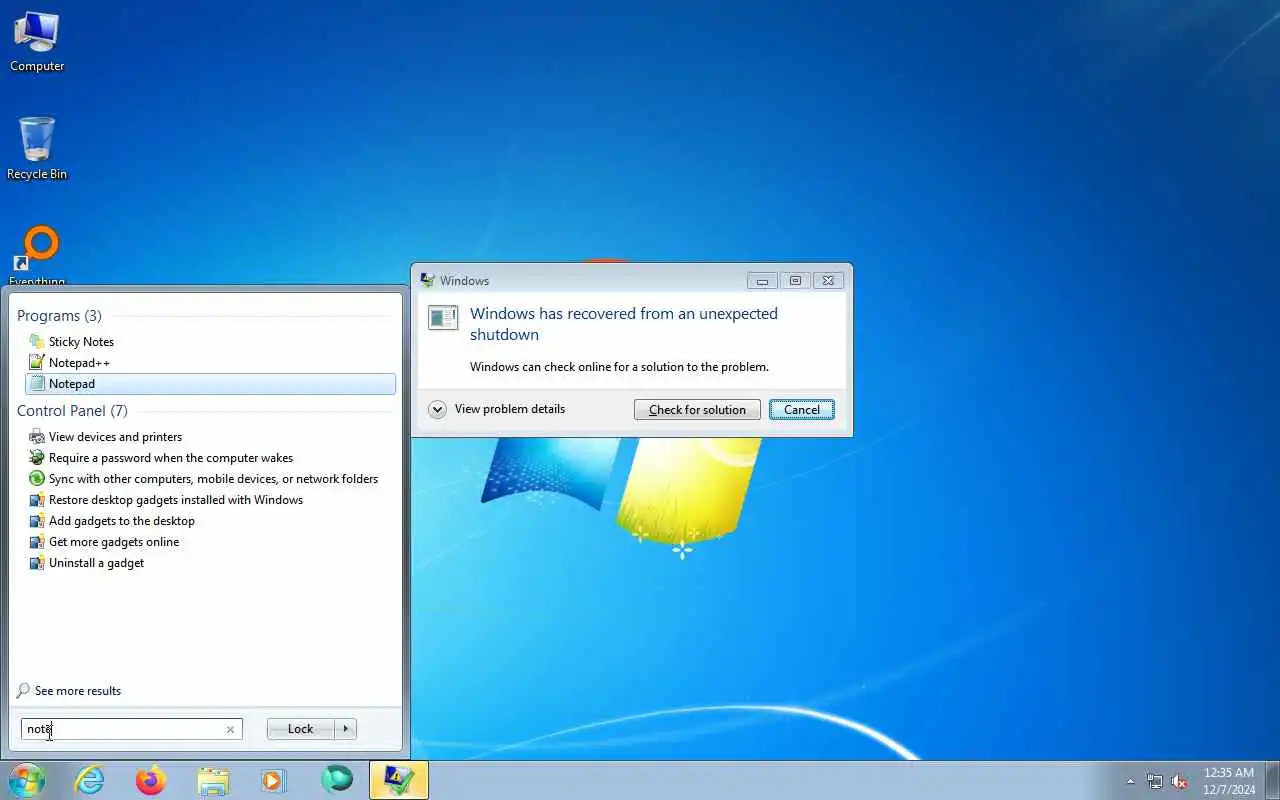
Task: Click the muted volume tray icon
Action: click(1180, 781)
